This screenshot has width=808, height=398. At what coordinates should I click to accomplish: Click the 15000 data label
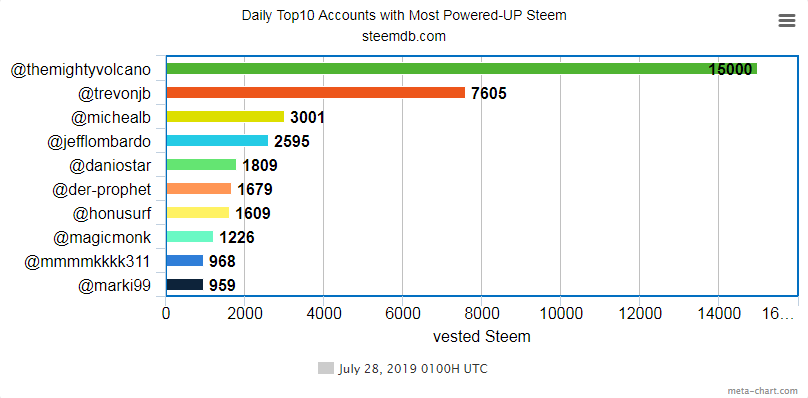coord(730,70)
